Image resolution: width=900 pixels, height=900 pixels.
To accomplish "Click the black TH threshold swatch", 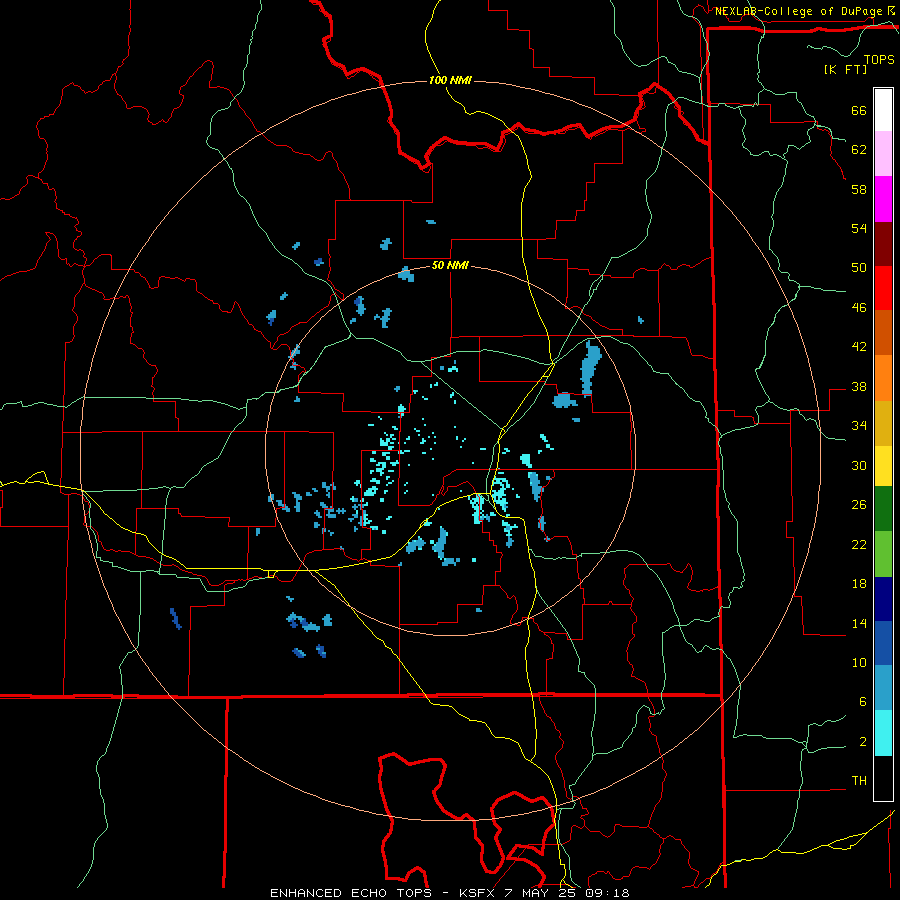I will click(883, 778).
